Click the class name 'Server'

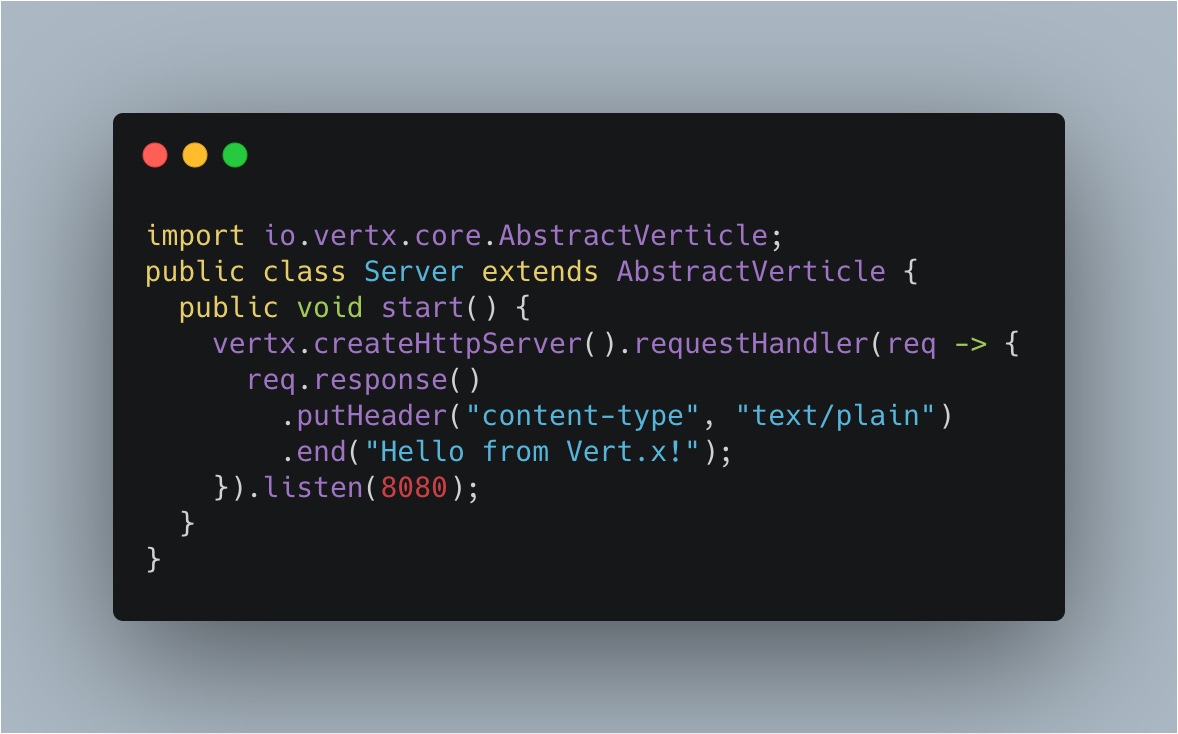point(414,271)
